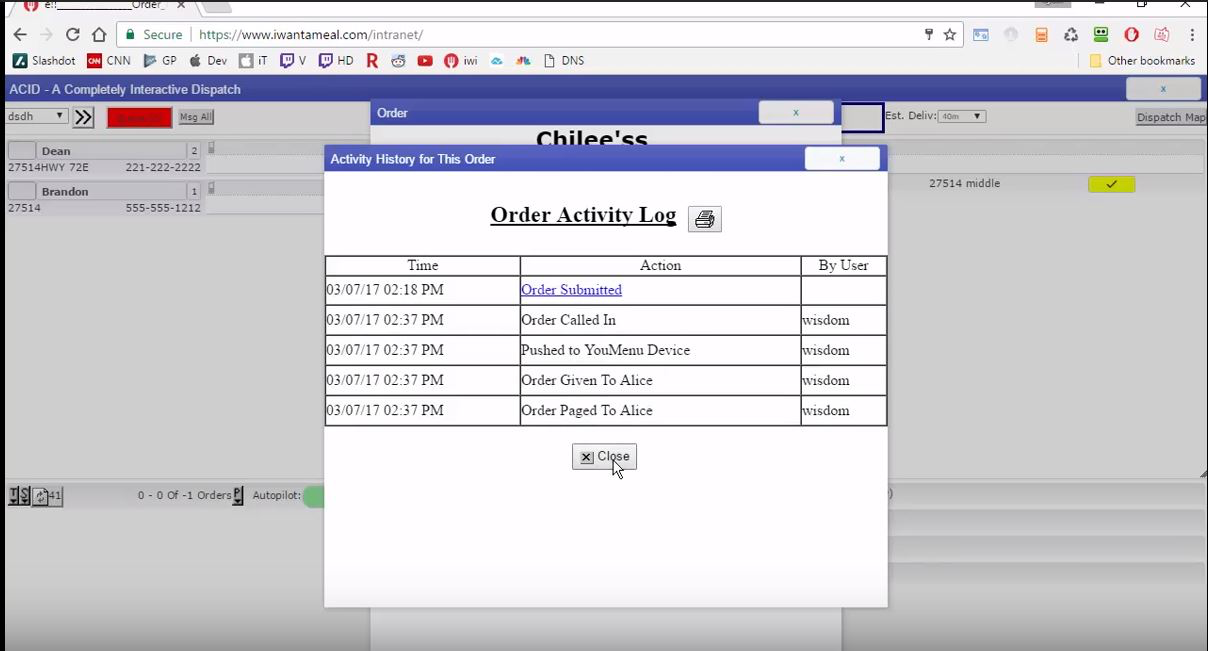Image resolution: width=1208 pixels, height=651 pixels.
Task: Open YouTube from the bookmarks bar
Action: pos(424,60)
